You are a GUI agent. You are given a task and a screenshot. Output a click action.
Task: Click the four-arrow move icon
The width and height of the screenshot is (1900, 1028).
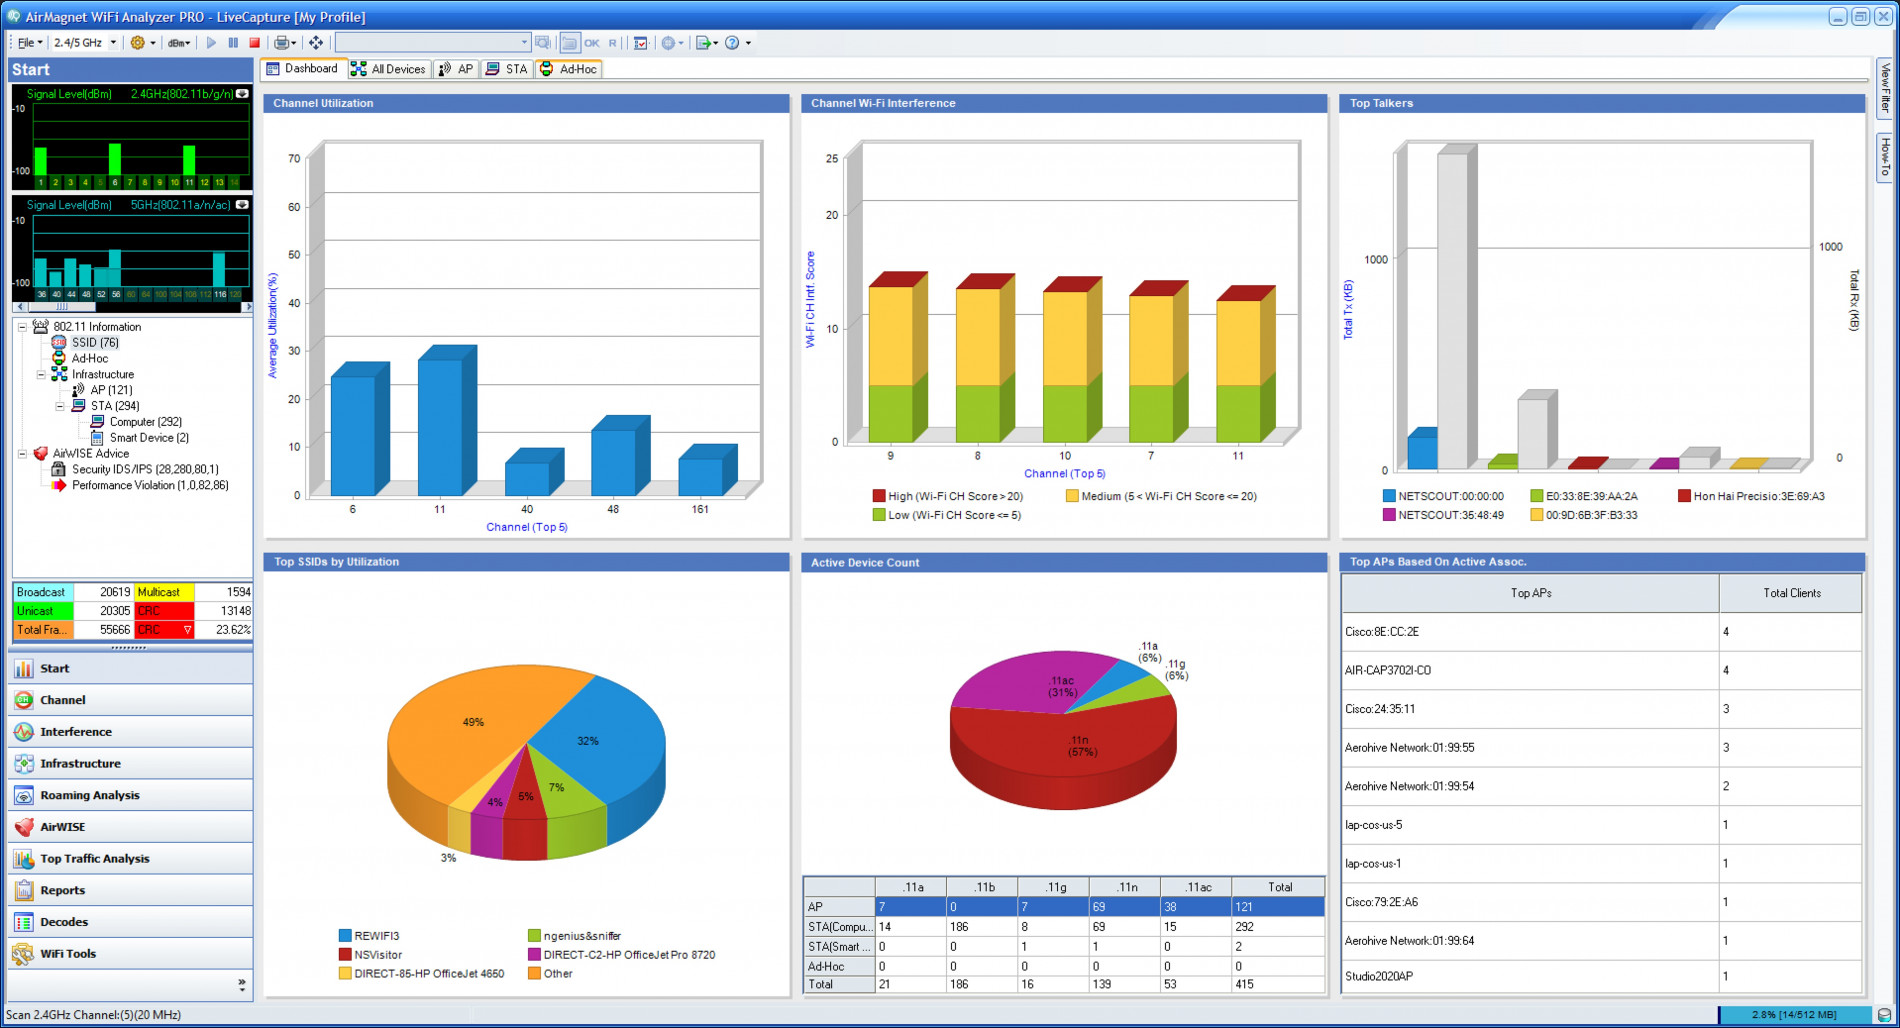316,43
